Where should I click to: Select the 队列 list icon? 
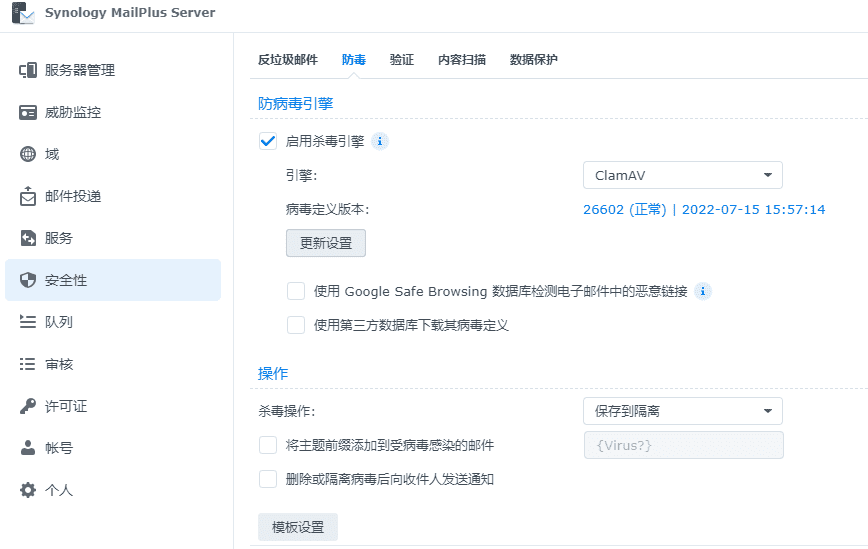coord(28,322)
